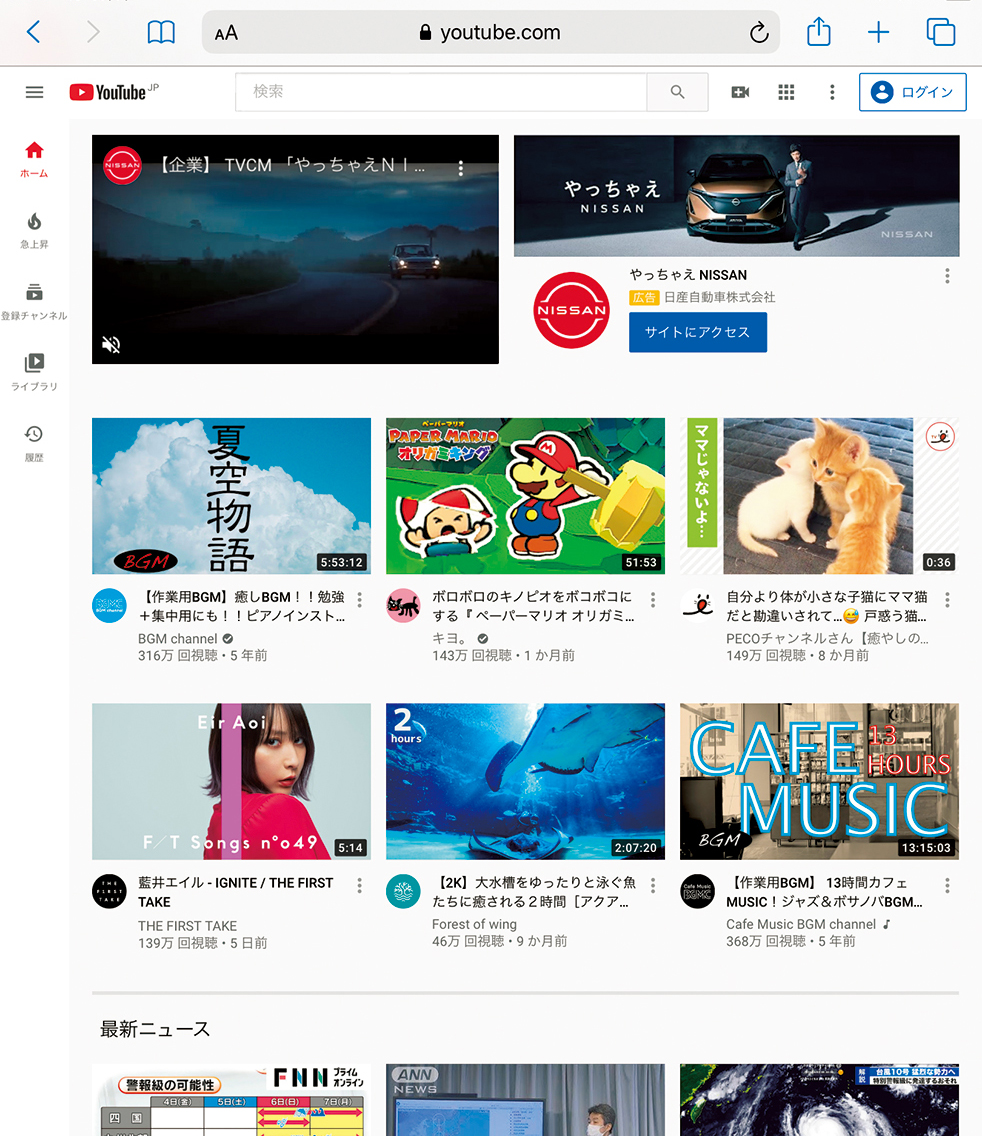Unmute the Nissan ad video
Image resolution: width=982 pixels, height=1136 pixels.
click(112, 345)
